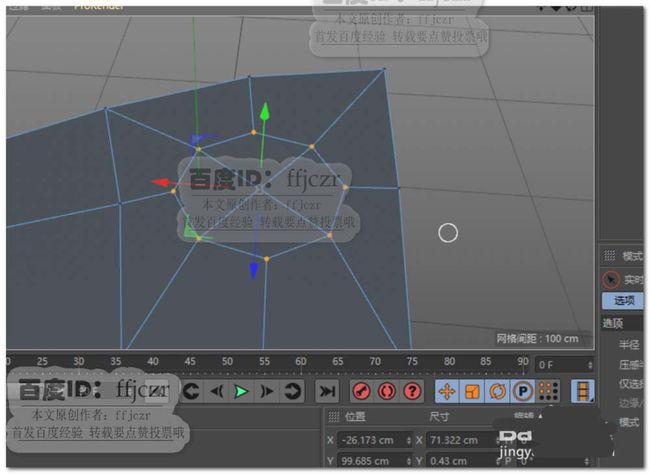The width and height of the screenshot is (650, 474).
Task: Click the stepper on the -26.173 cm field
Action: (409, 440)
